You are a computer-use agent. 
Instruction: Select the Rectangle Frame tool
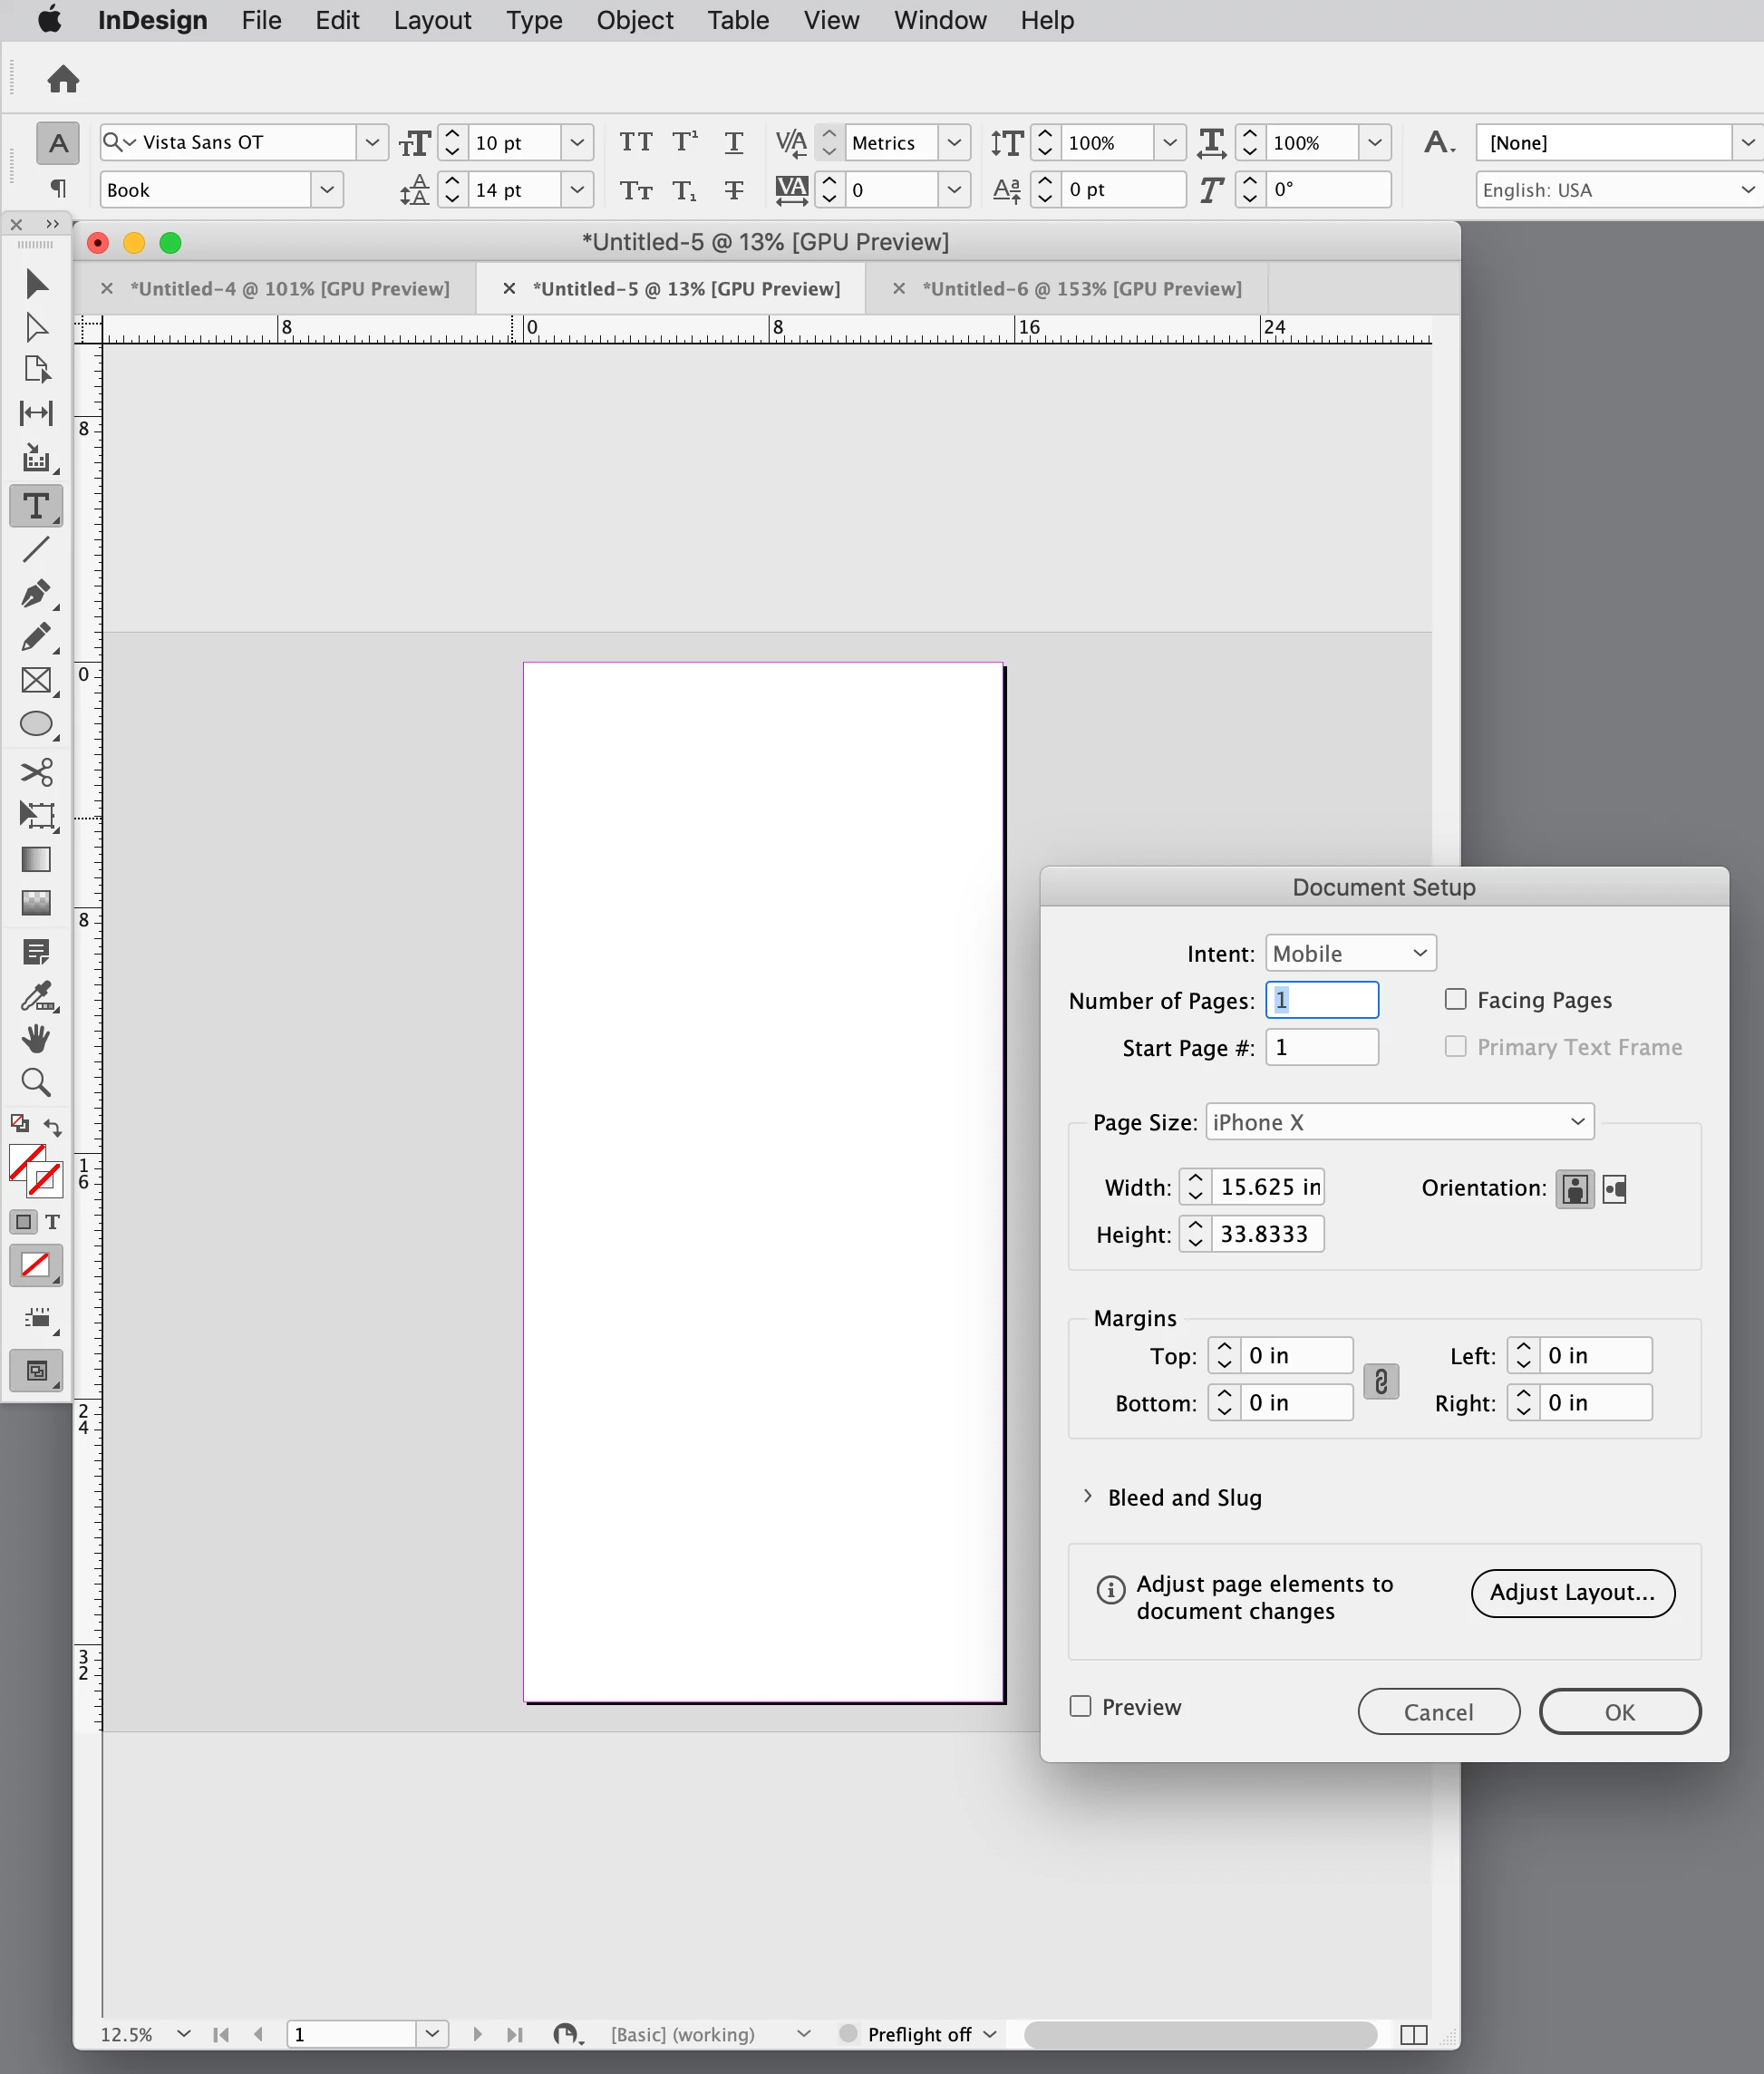click(36, 681)
